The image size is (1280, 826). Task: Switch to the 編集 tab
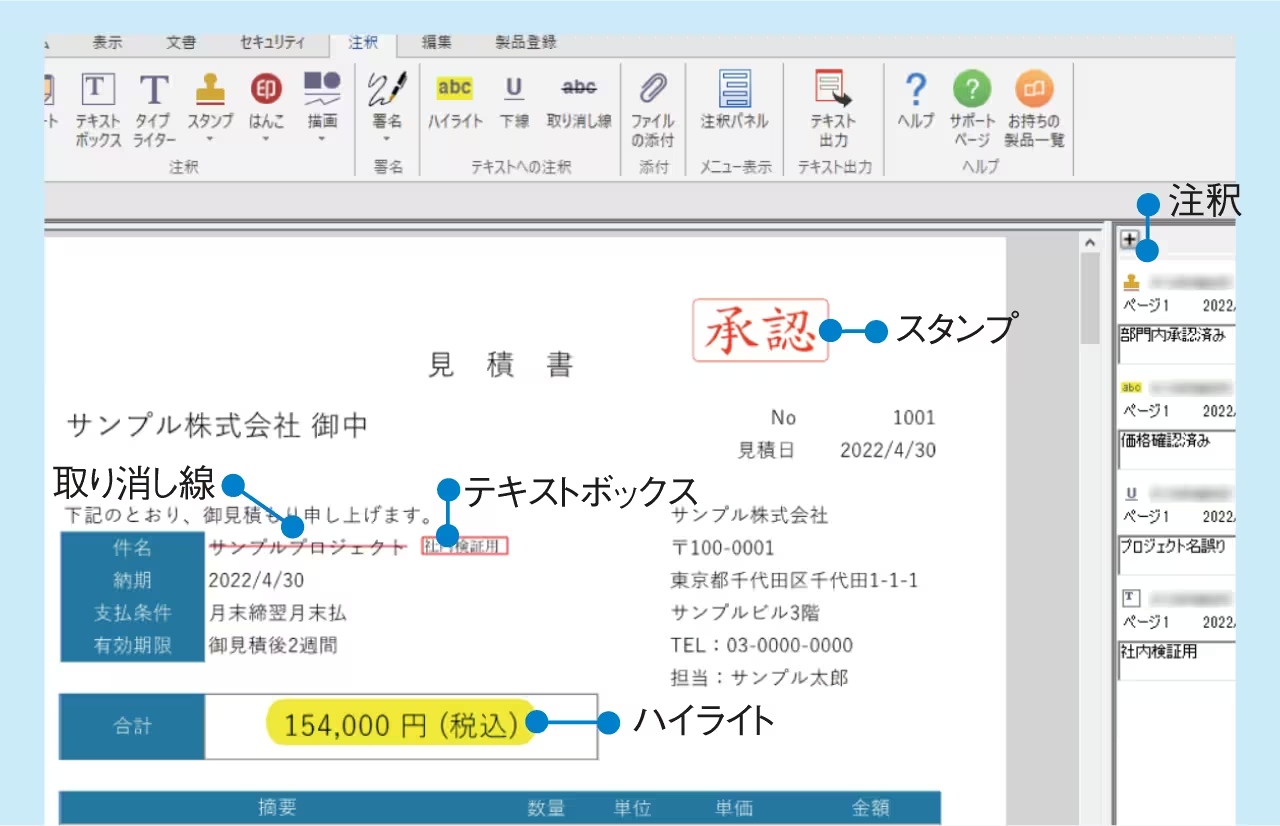coord(437,42)
